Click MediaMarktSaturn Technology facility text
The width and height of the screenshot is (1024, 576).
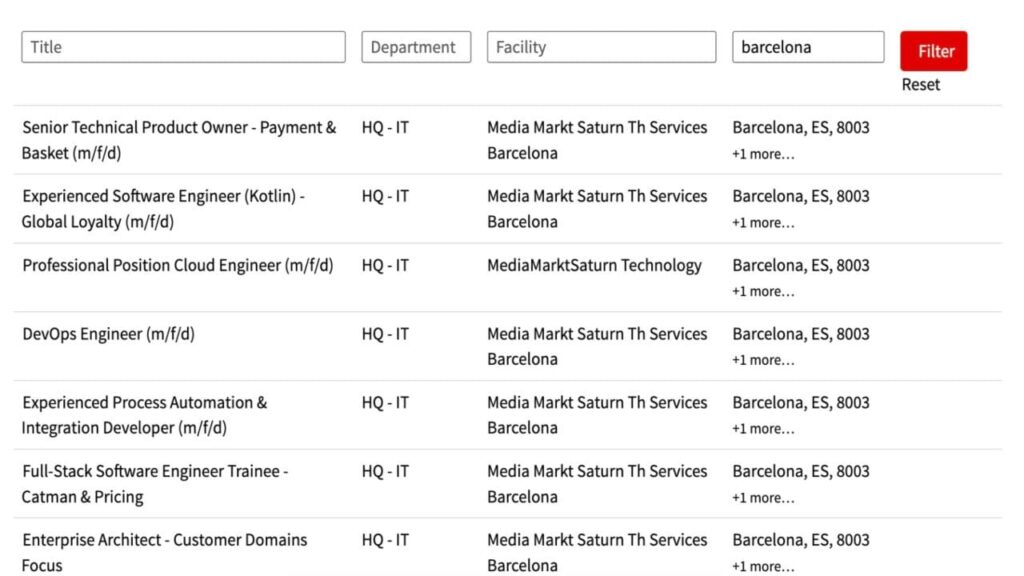[594, 265]
